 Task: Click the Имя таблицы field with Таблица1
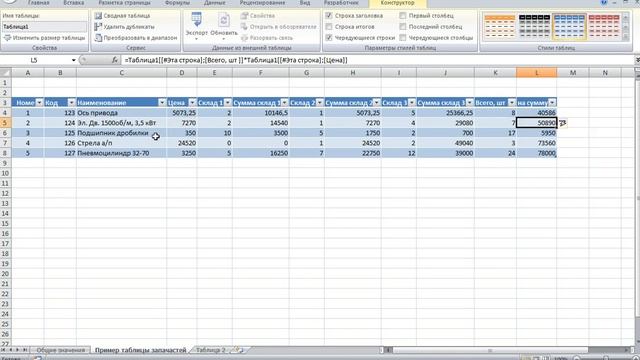[x=44, y=27]
